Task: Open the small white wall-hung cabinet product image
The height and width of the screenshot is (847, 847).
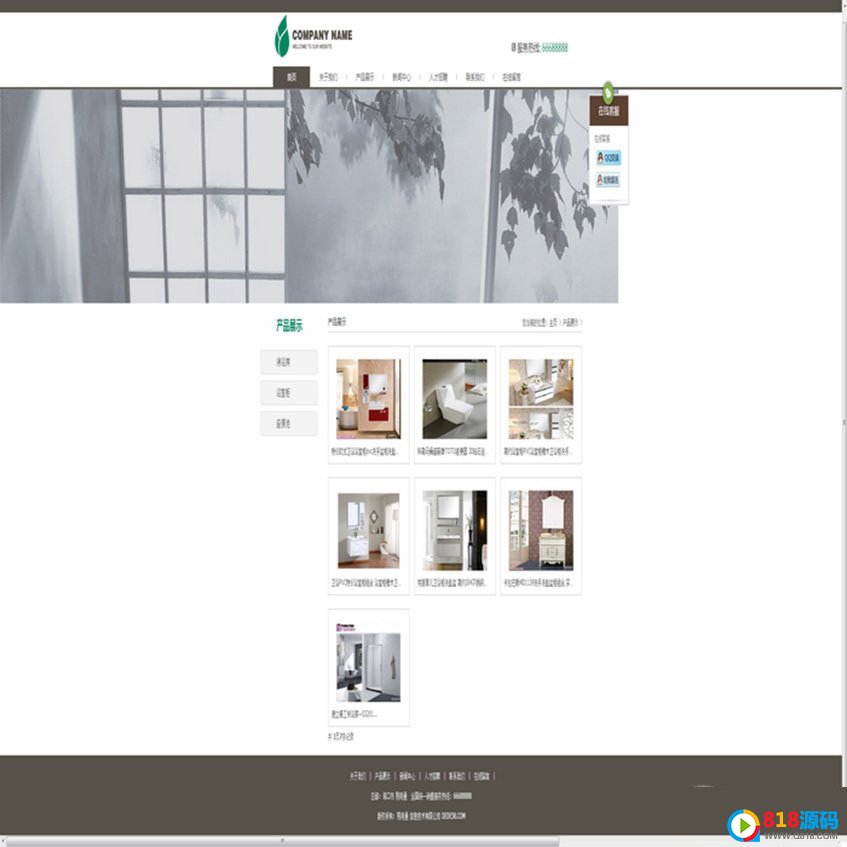Action: tap(368, 530)
